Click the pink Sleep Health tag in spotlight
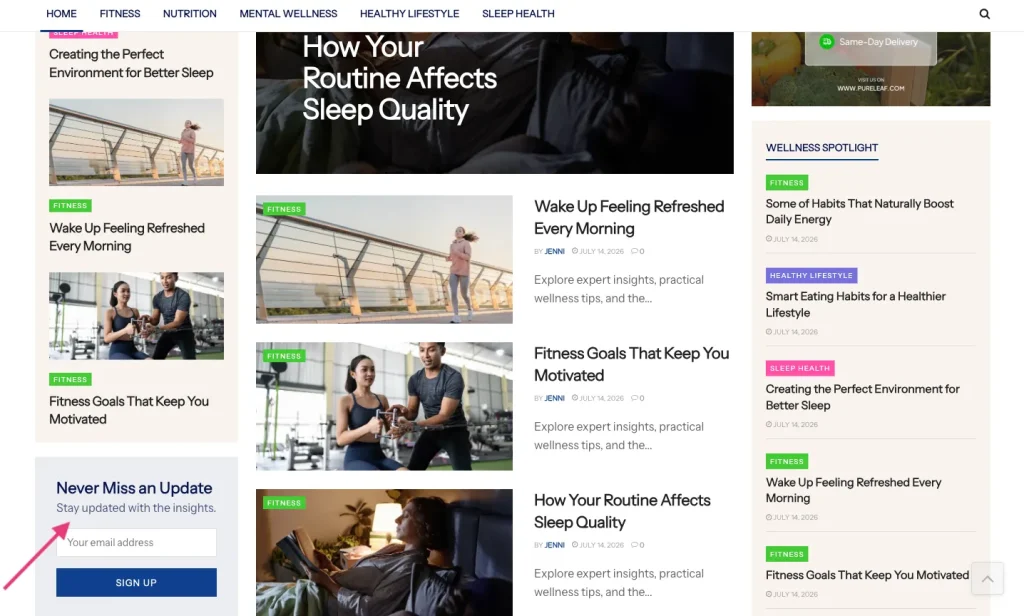The image size is (1024, 616). click(800, 368)
